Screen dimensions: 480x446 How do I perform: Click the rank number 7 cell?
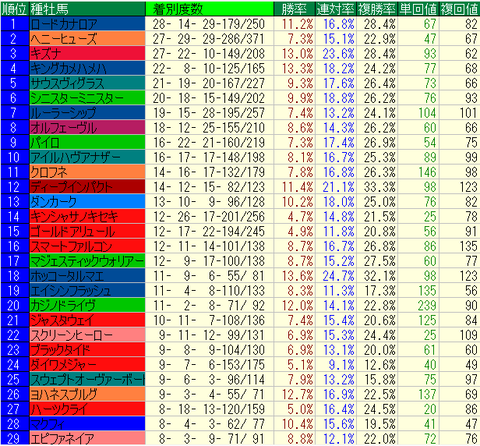click(14, 113)
